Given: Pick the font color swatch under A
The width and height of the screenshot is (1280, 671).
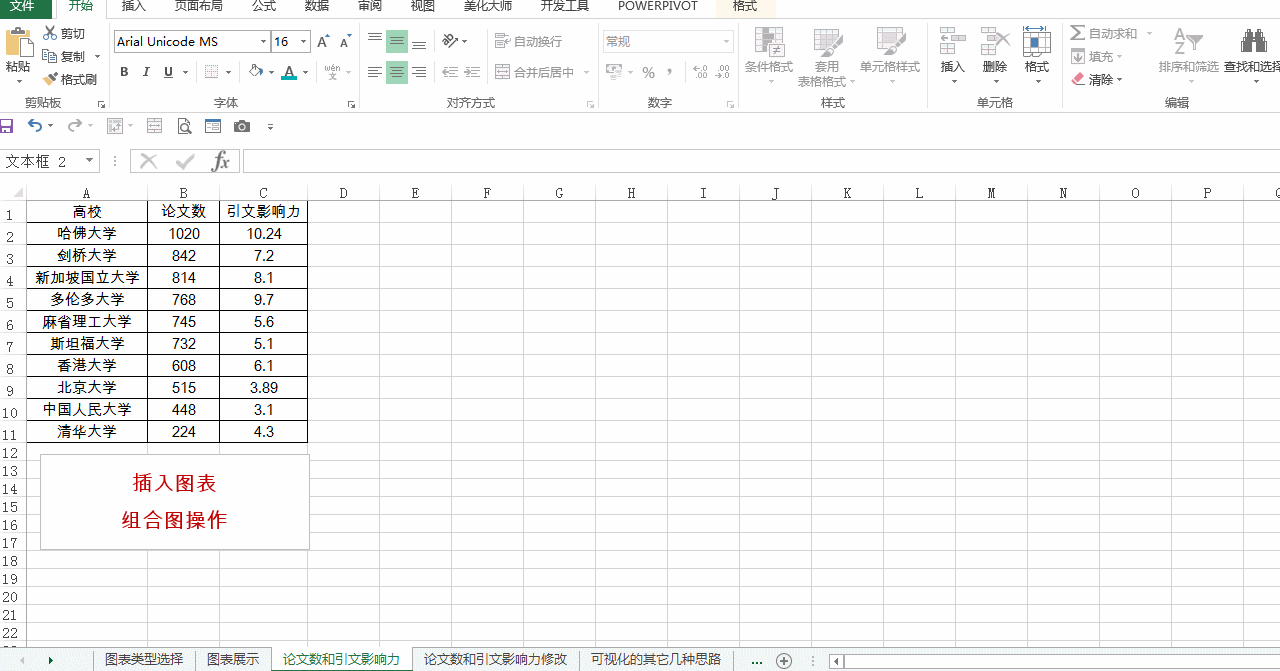Looking at the screenshot, I should (289, 72).
